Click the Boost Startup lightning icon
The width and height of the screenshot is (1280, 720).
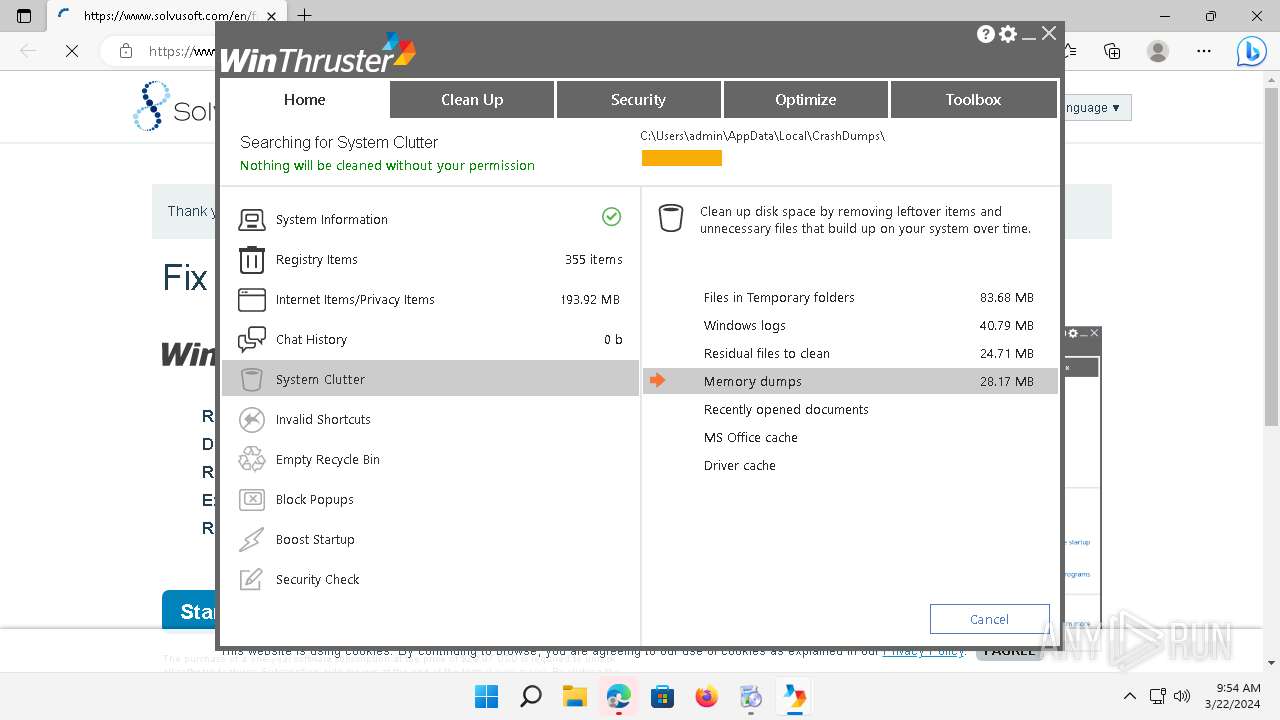click(x=252, y=540)
